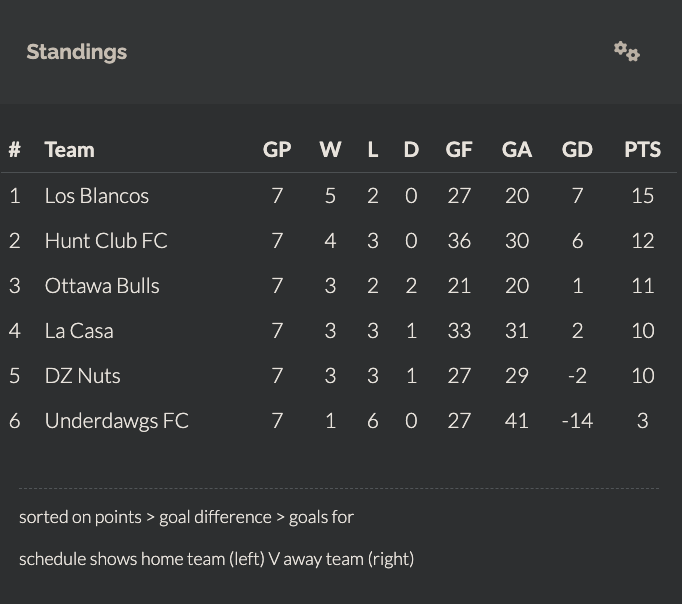Open the Hunt Club FC team entry
This screenshot has height=604, width=682.
coord(106,240)
